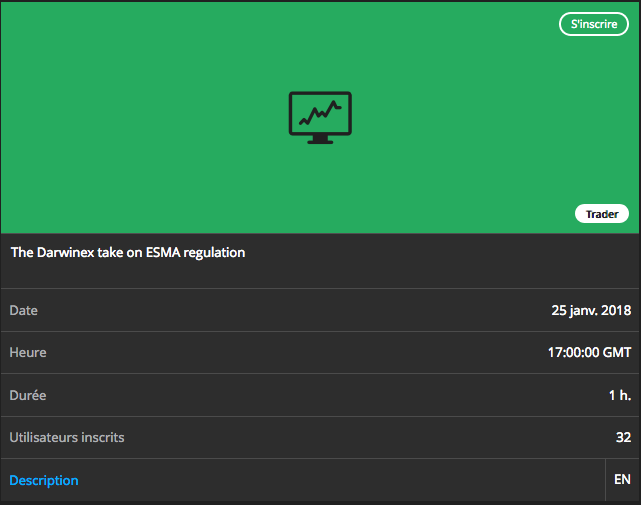Click the 'Heure' row label

(x=28, y=352)
